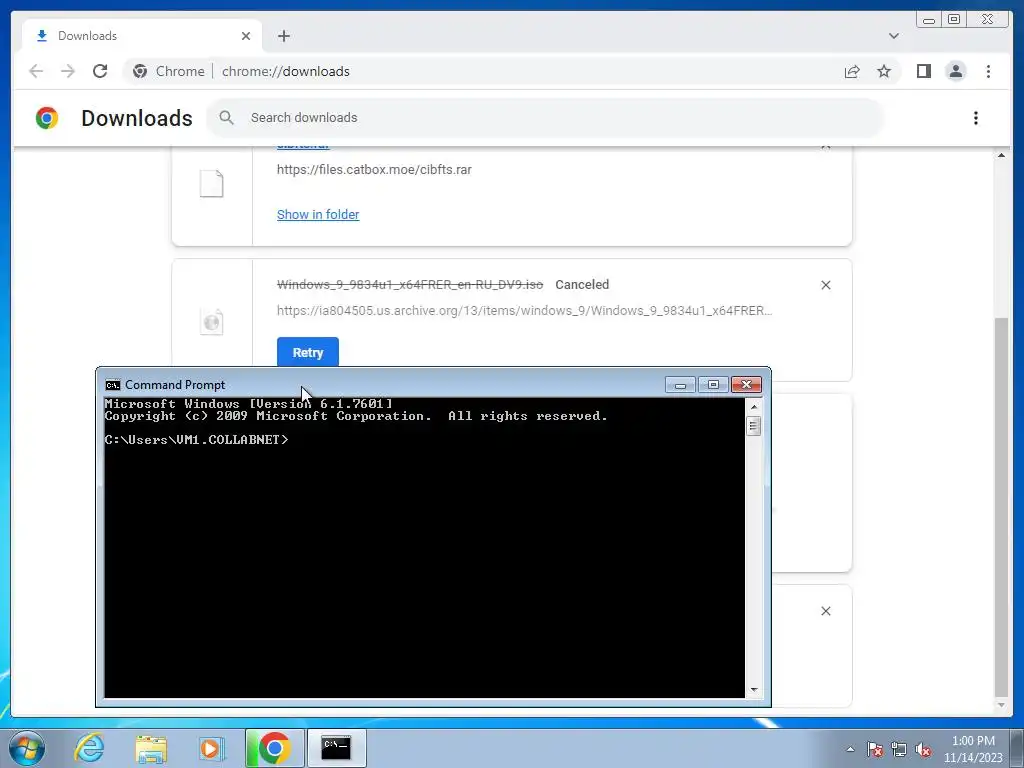Click the files.catbox.moe cibfts.rar URL text
The image size is (1024, 768).
point(374,170)
